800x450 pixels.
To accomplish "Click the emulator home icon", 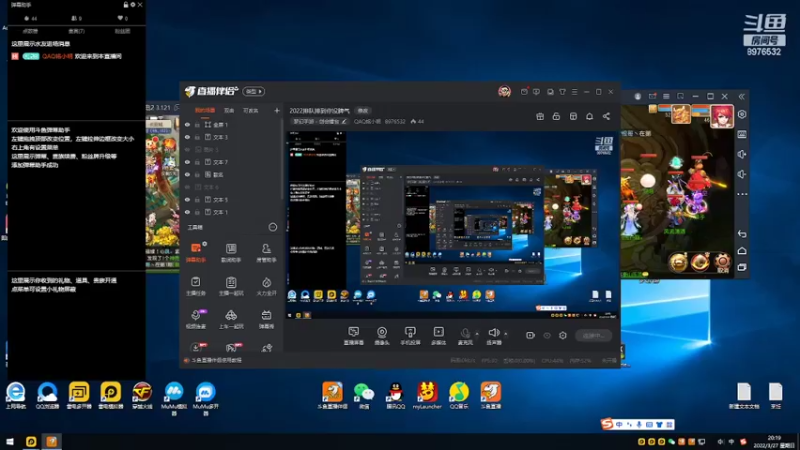I will 742,251.
